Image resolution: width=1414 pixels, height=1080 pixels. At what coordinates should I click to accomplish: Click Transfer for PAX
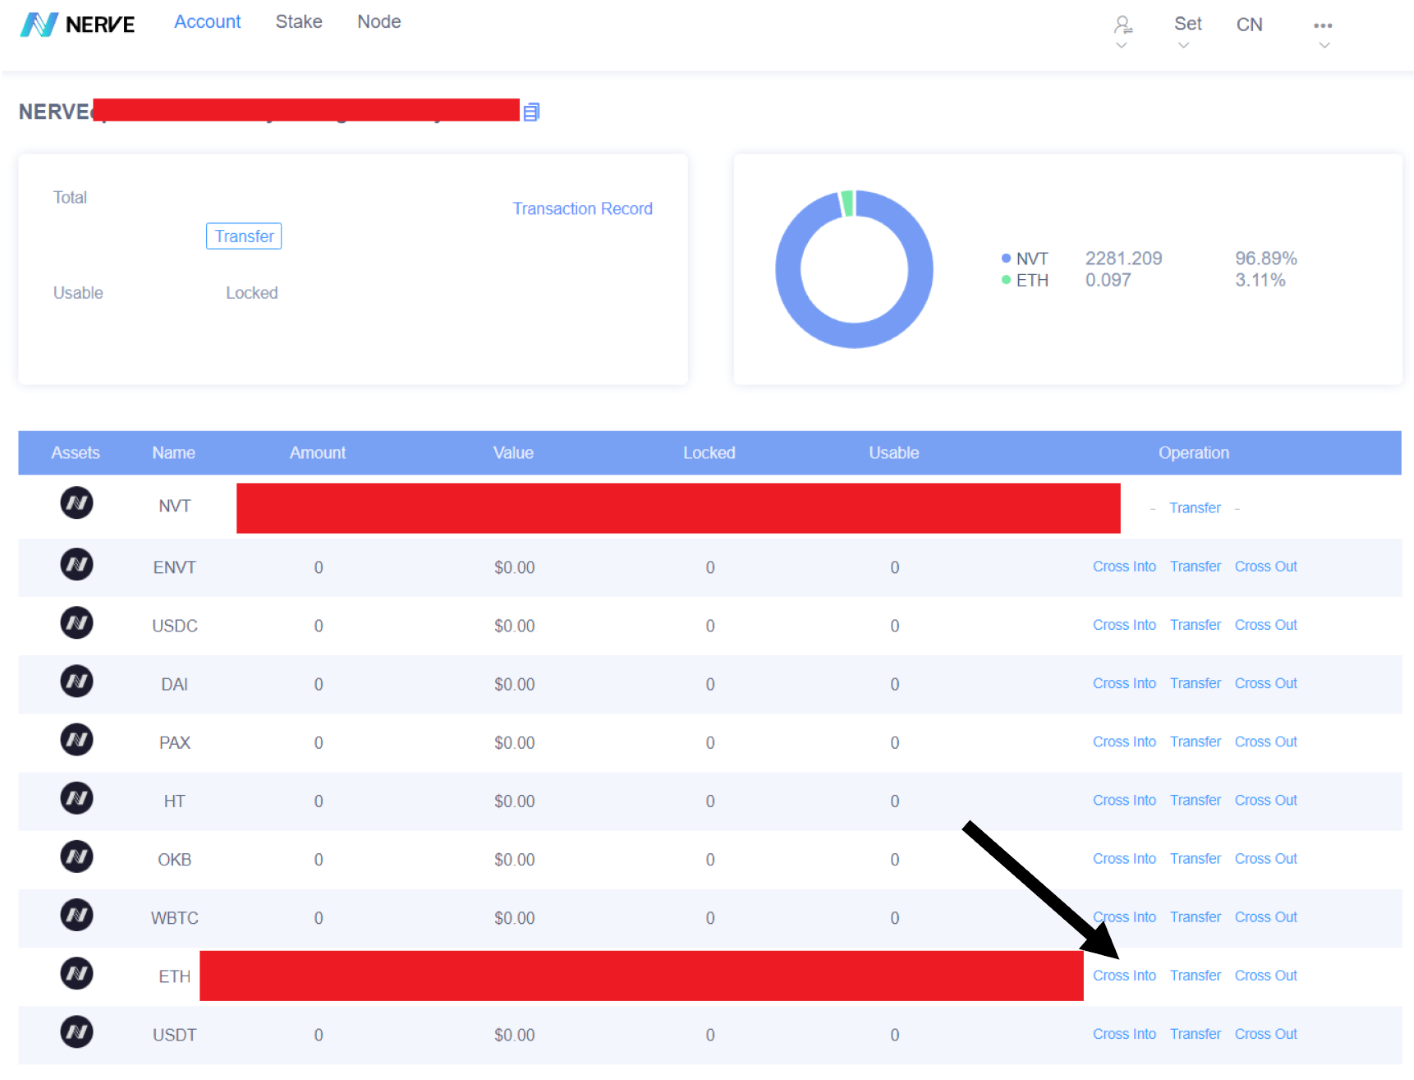1195,742
